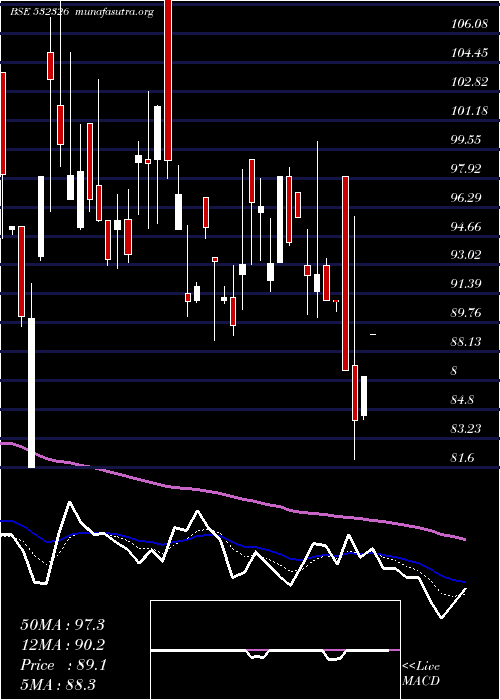Click the 99.55 price axis label
Image resolution: width=500 pixels, height=700 pixels.
(466, 140)
